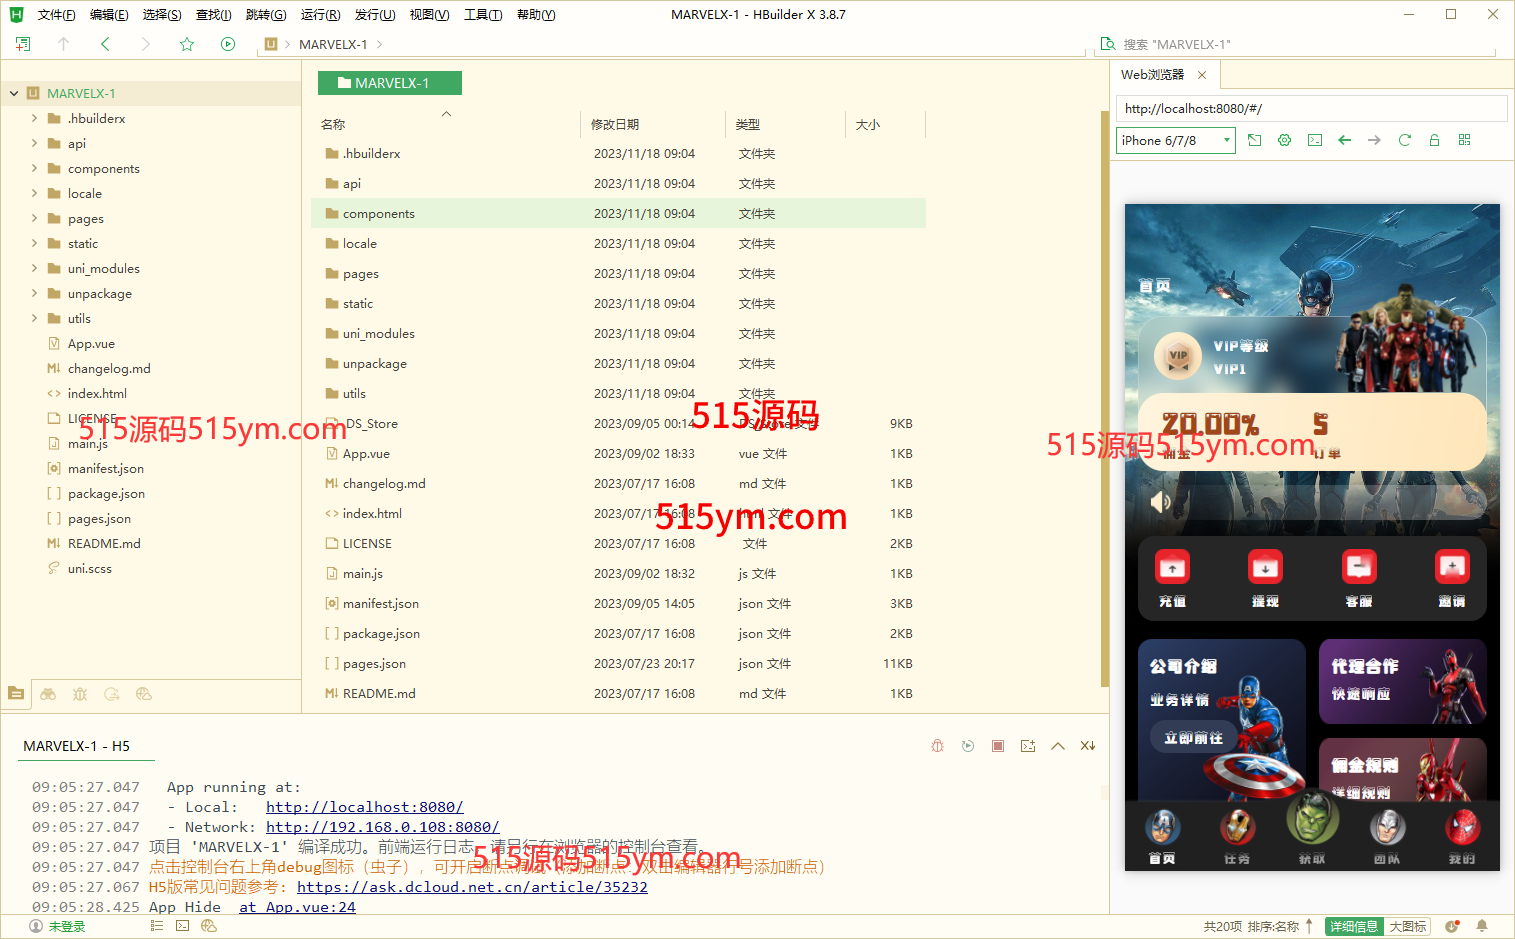Image resolution: width=1515 pixels, height=939 pixels.
Task: Click the run play icon in top toolbar
Action: (x=228, y=44)
